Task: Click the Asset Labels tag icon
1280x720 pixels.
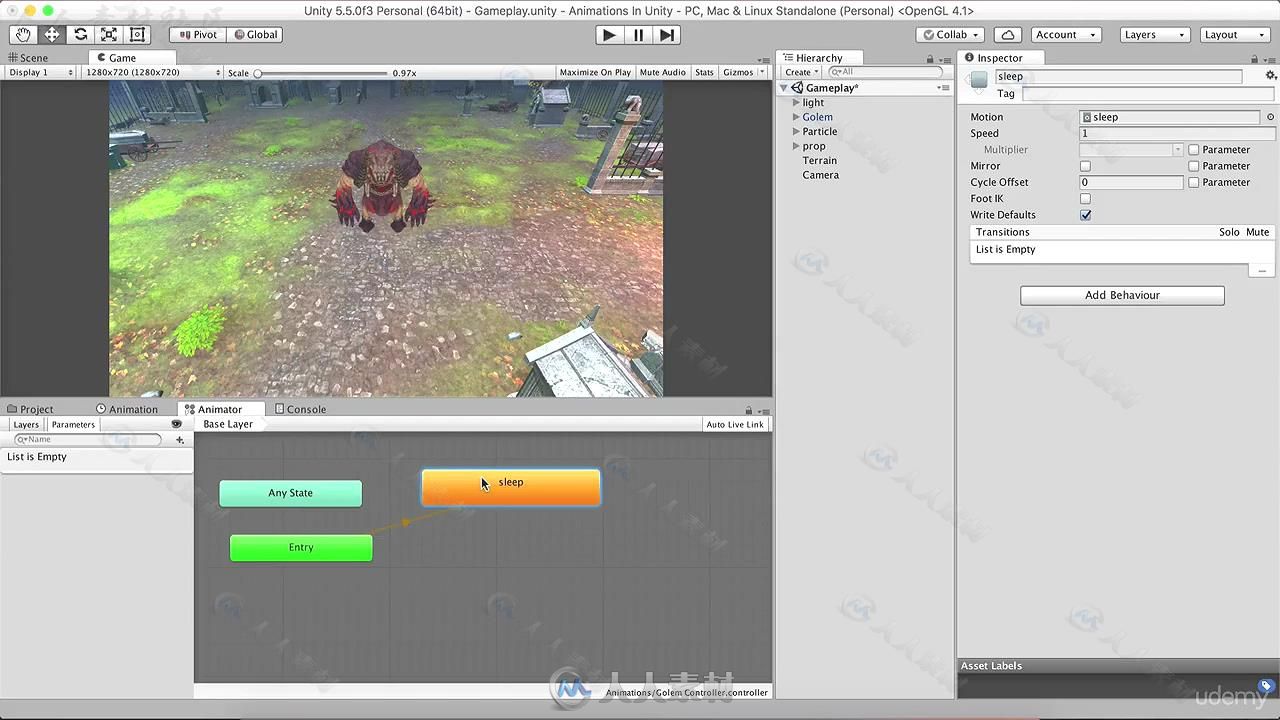Action: (1266, 686)
